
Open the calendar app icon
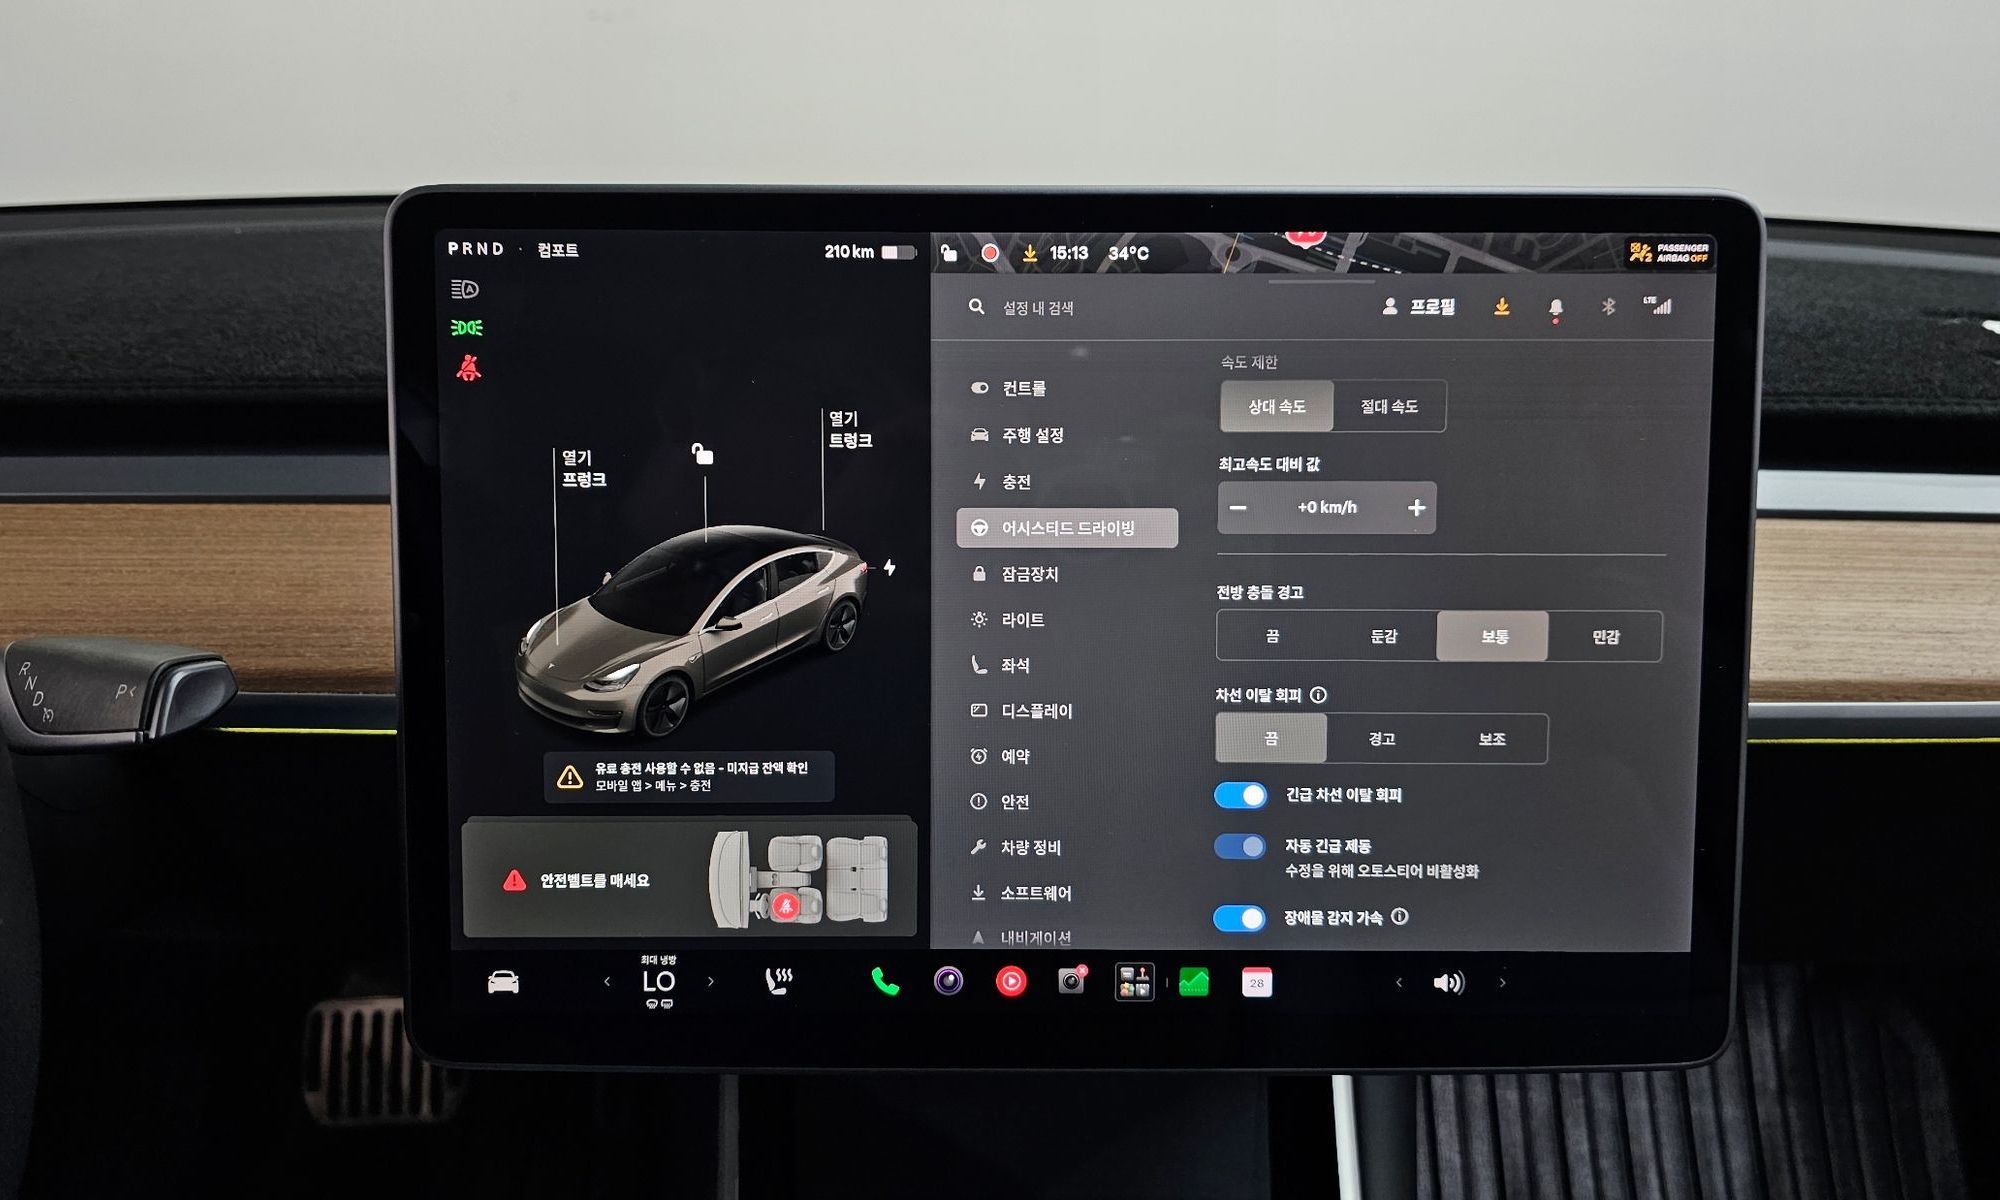click(1256, 983)
